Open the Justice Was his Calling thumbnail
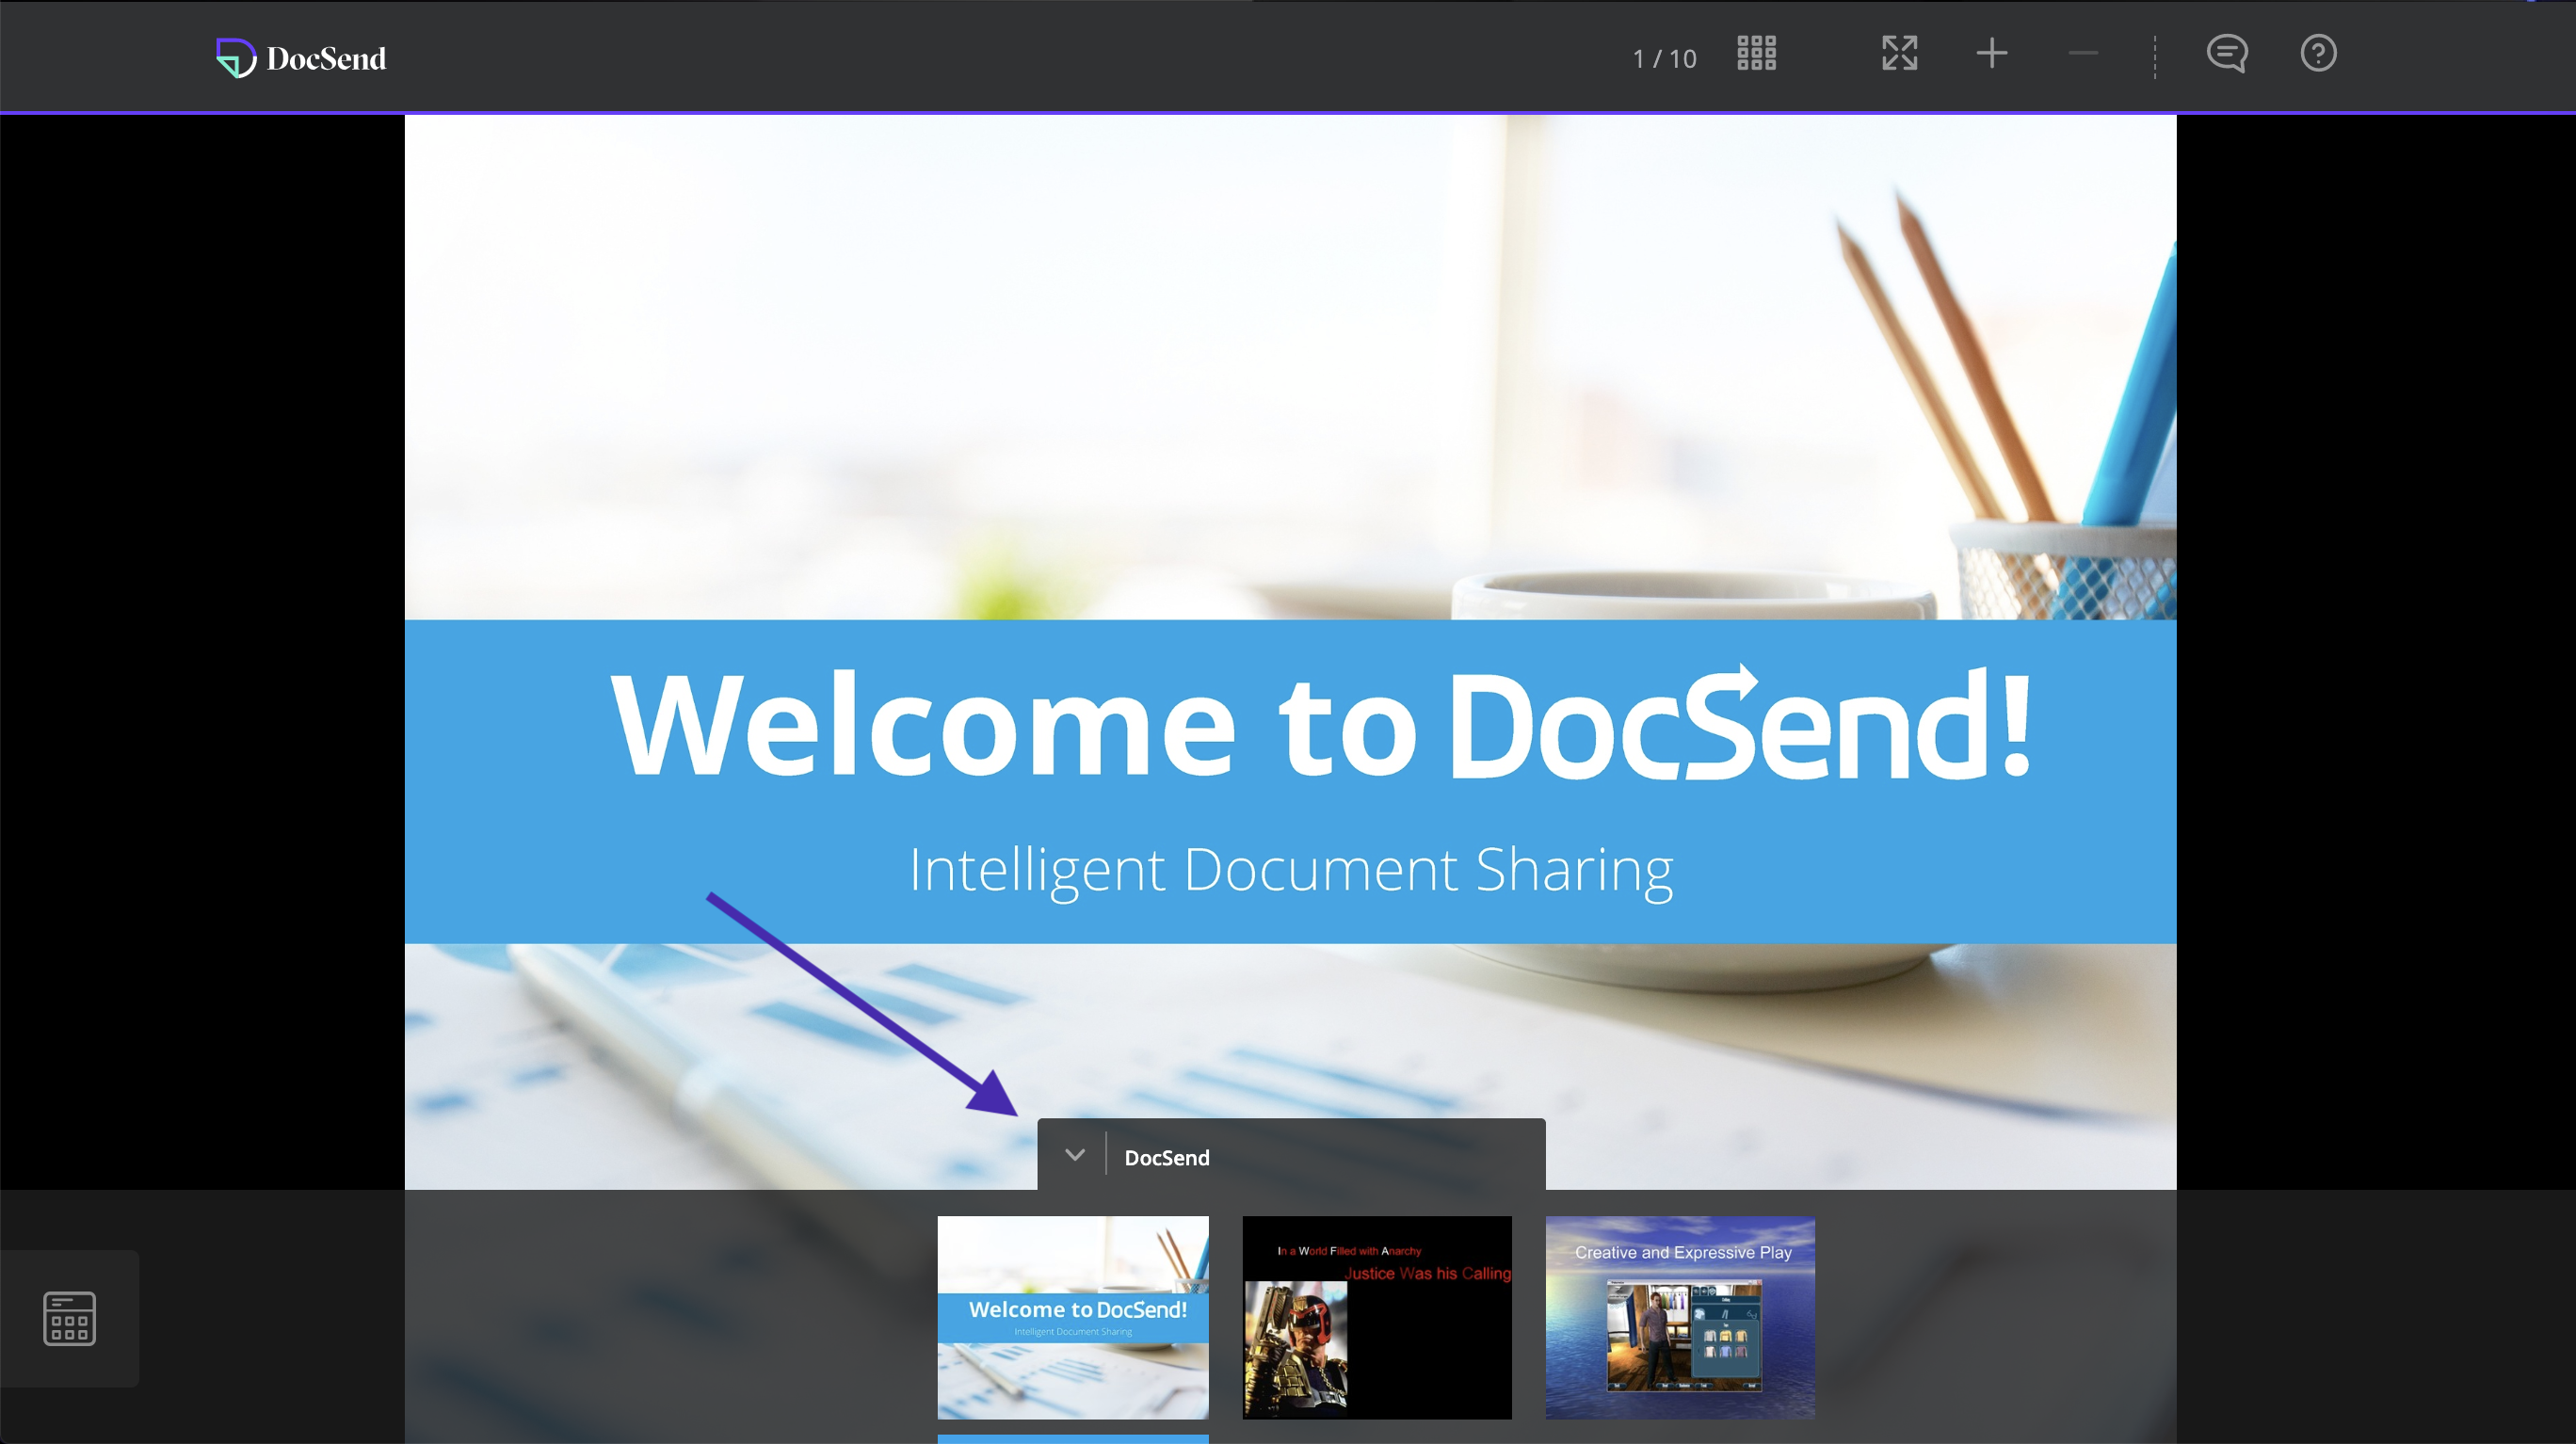2576x1444 pixels. (x=1377, y=1317)
